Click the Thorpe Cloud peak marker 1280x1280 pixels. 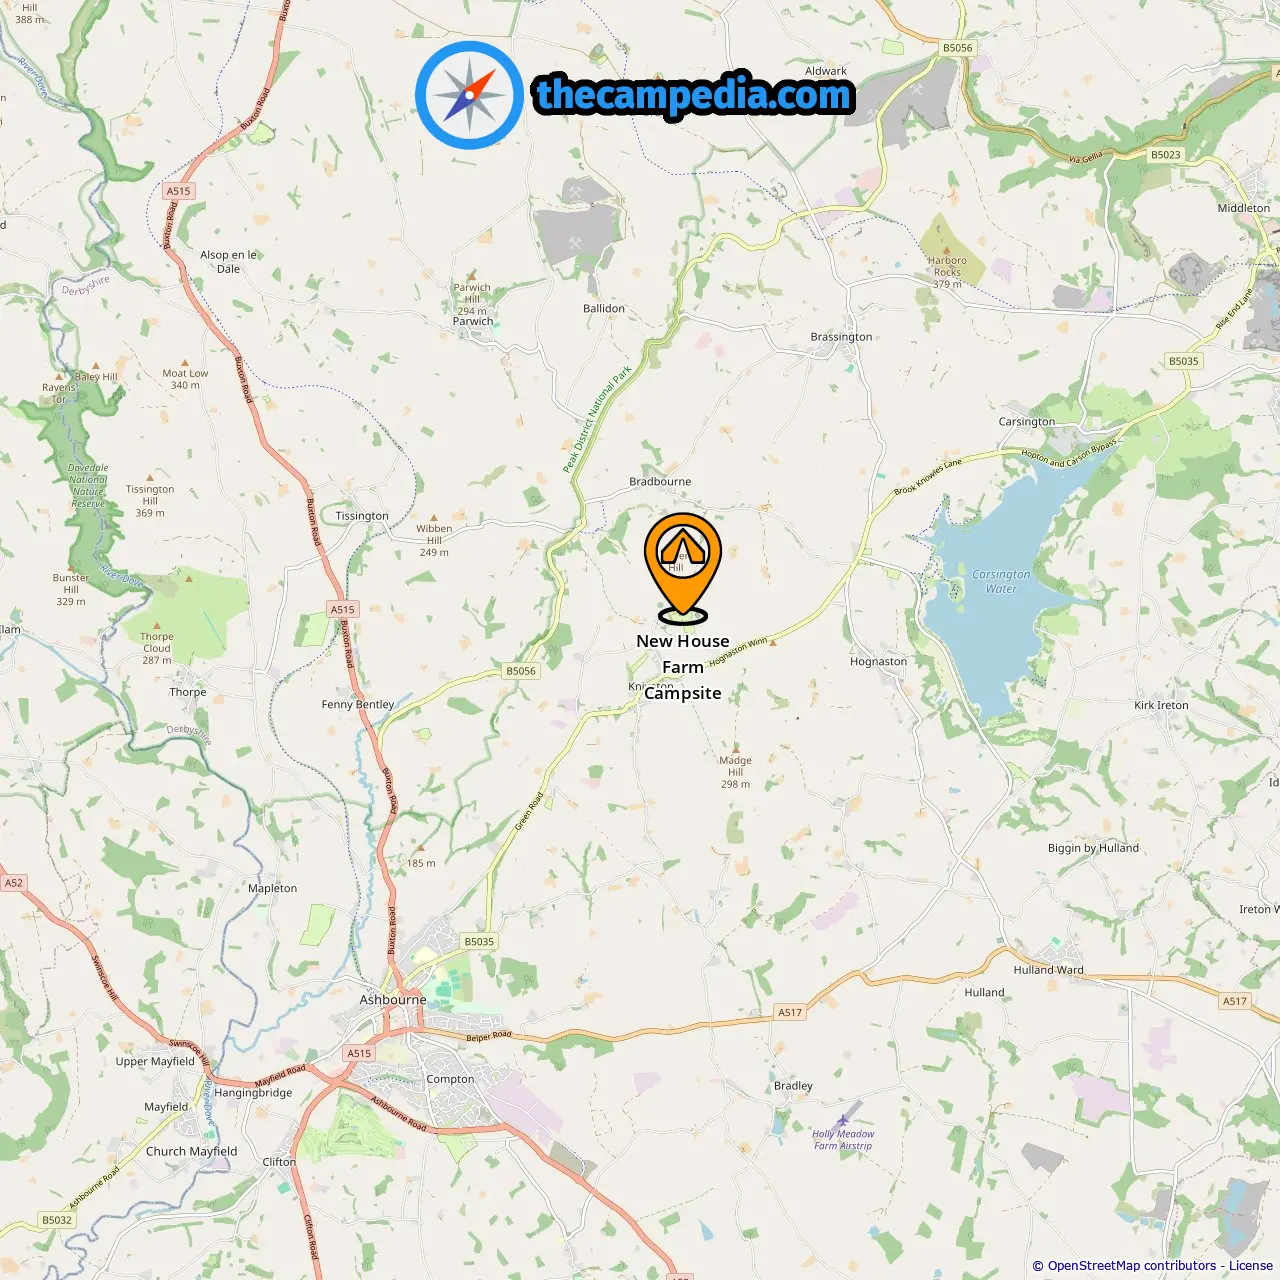156,625
